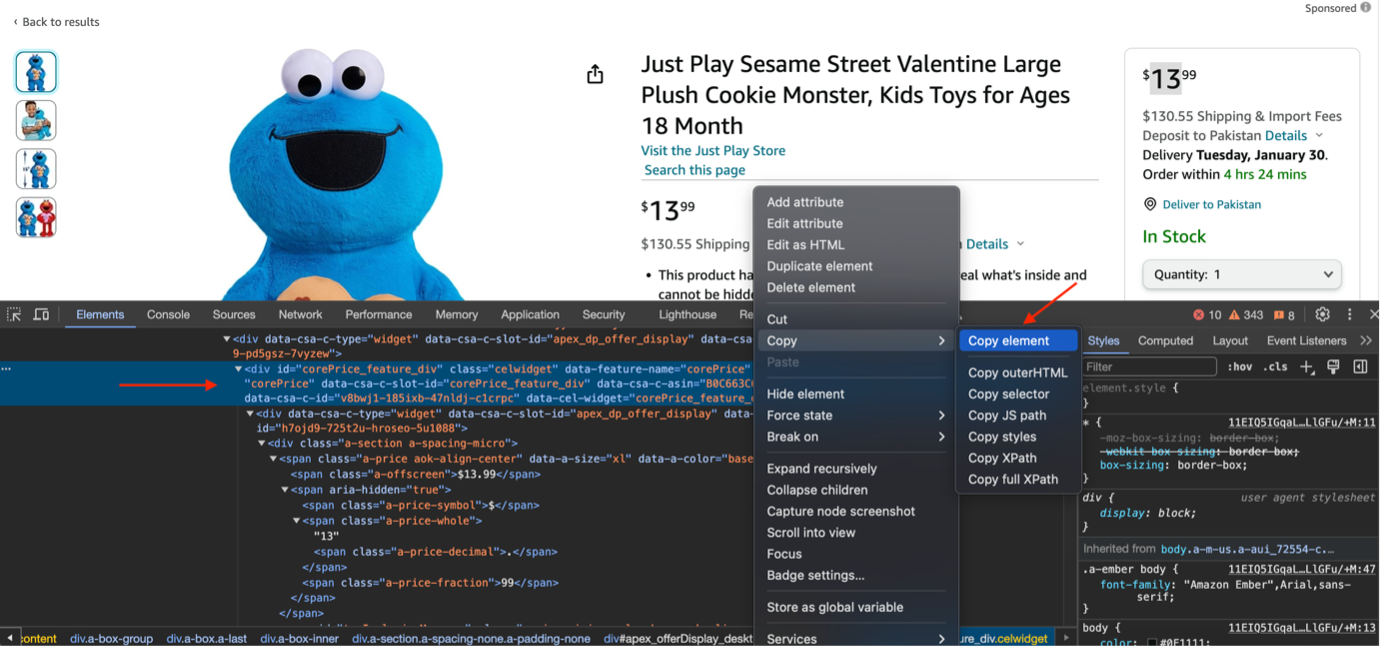Open the Services submenu

(856, 639)
